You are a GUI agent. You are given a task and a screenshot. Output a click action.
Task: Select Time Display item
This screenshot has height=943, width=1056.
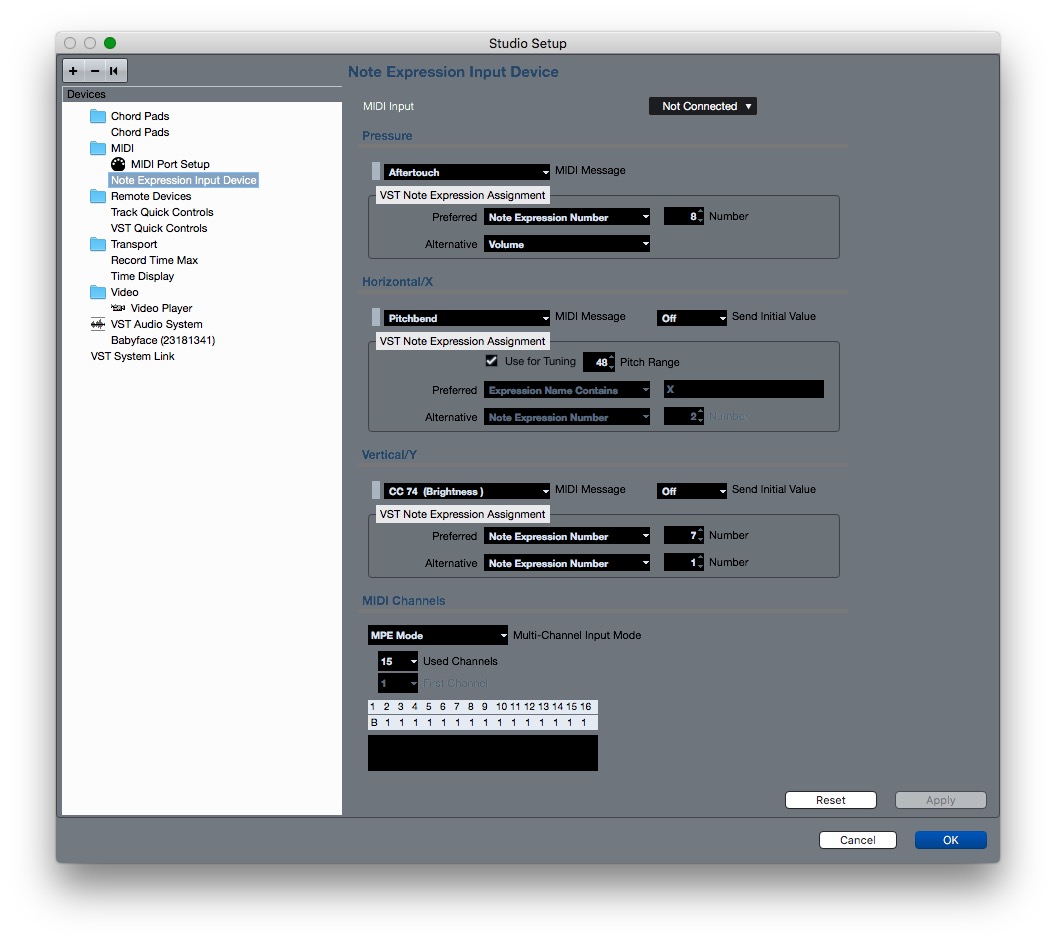pyautogui.click(x=142, y=276)
